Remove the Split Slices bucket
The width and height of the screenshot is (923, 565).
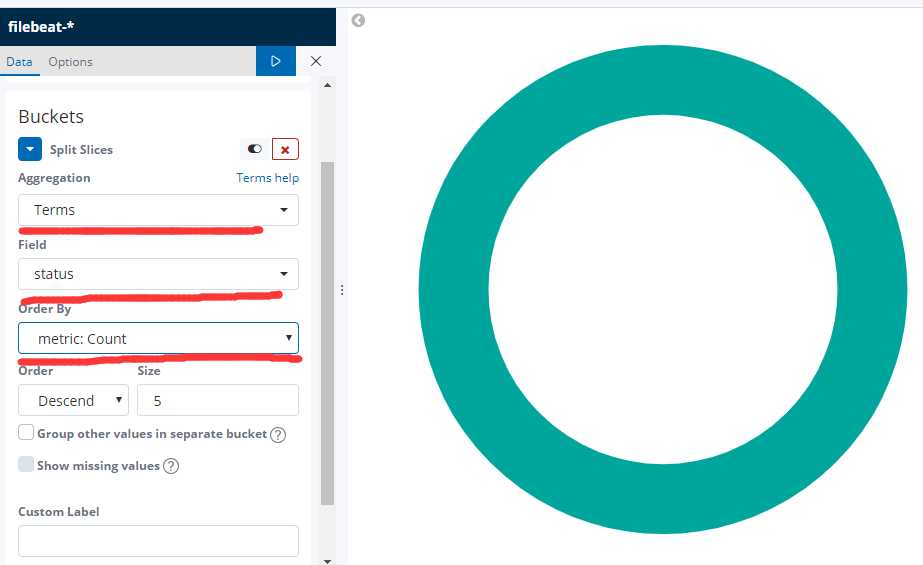pos(285,149)
